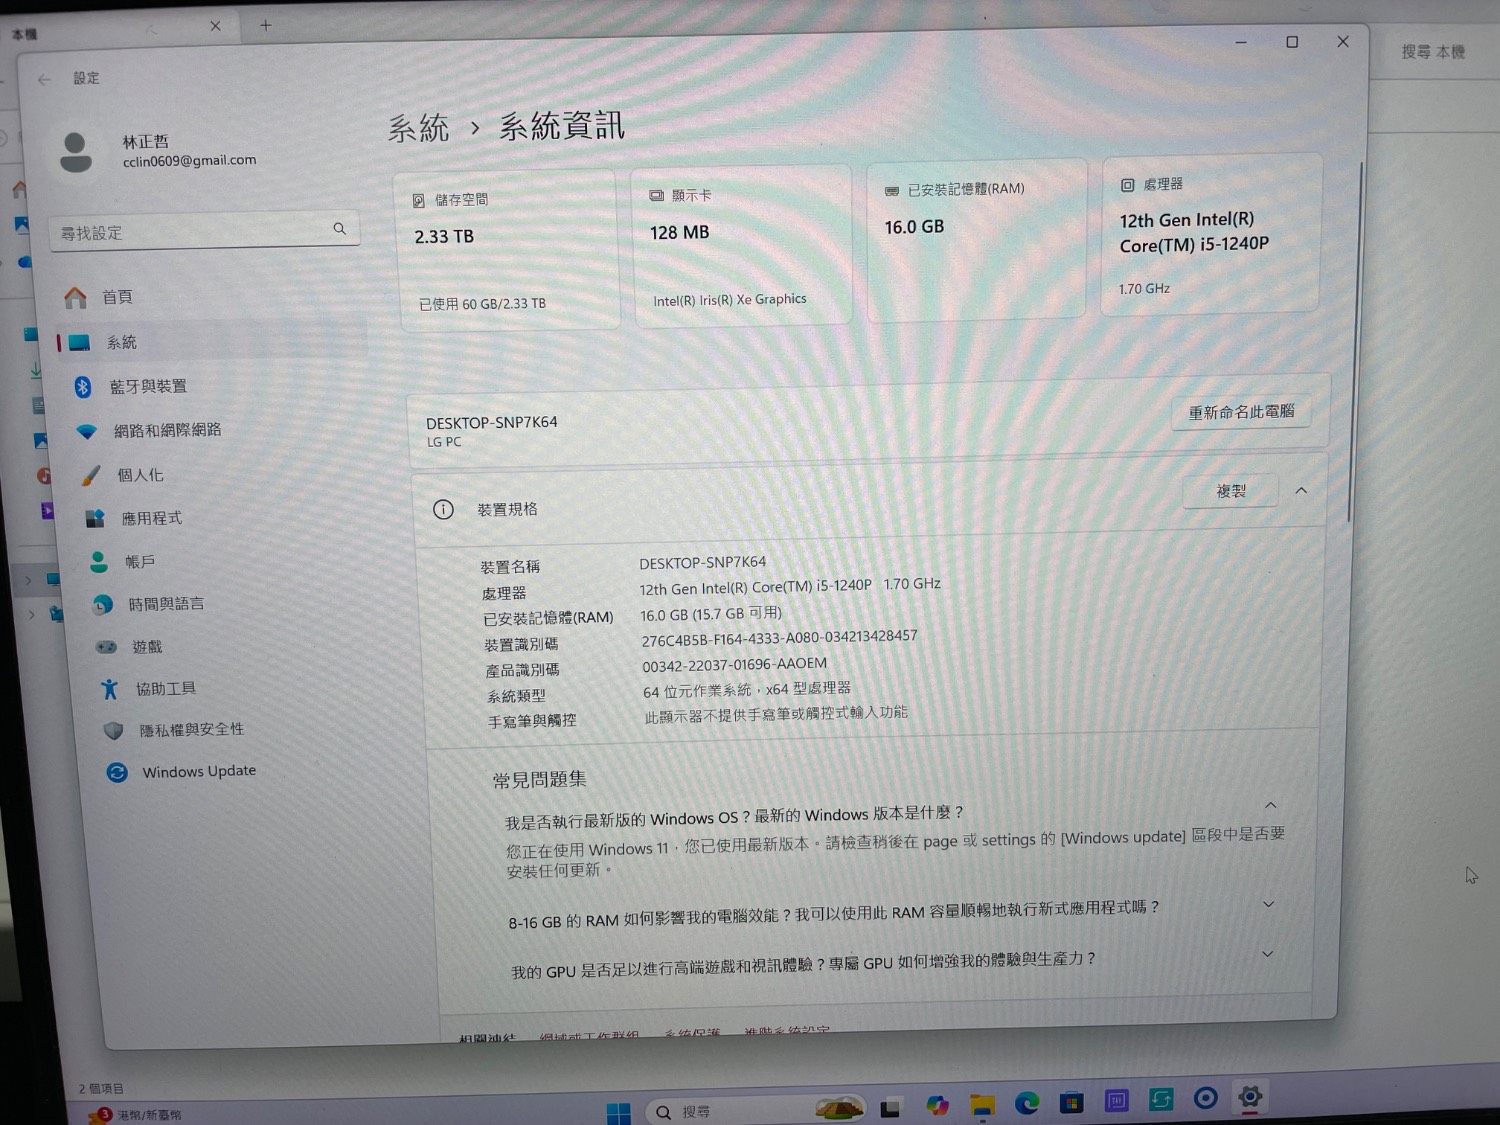Open Microsoft Edge from the taskbar
Image resolution: width=1500 pixels, height=1125 pixels.
coord(1027,1103)
